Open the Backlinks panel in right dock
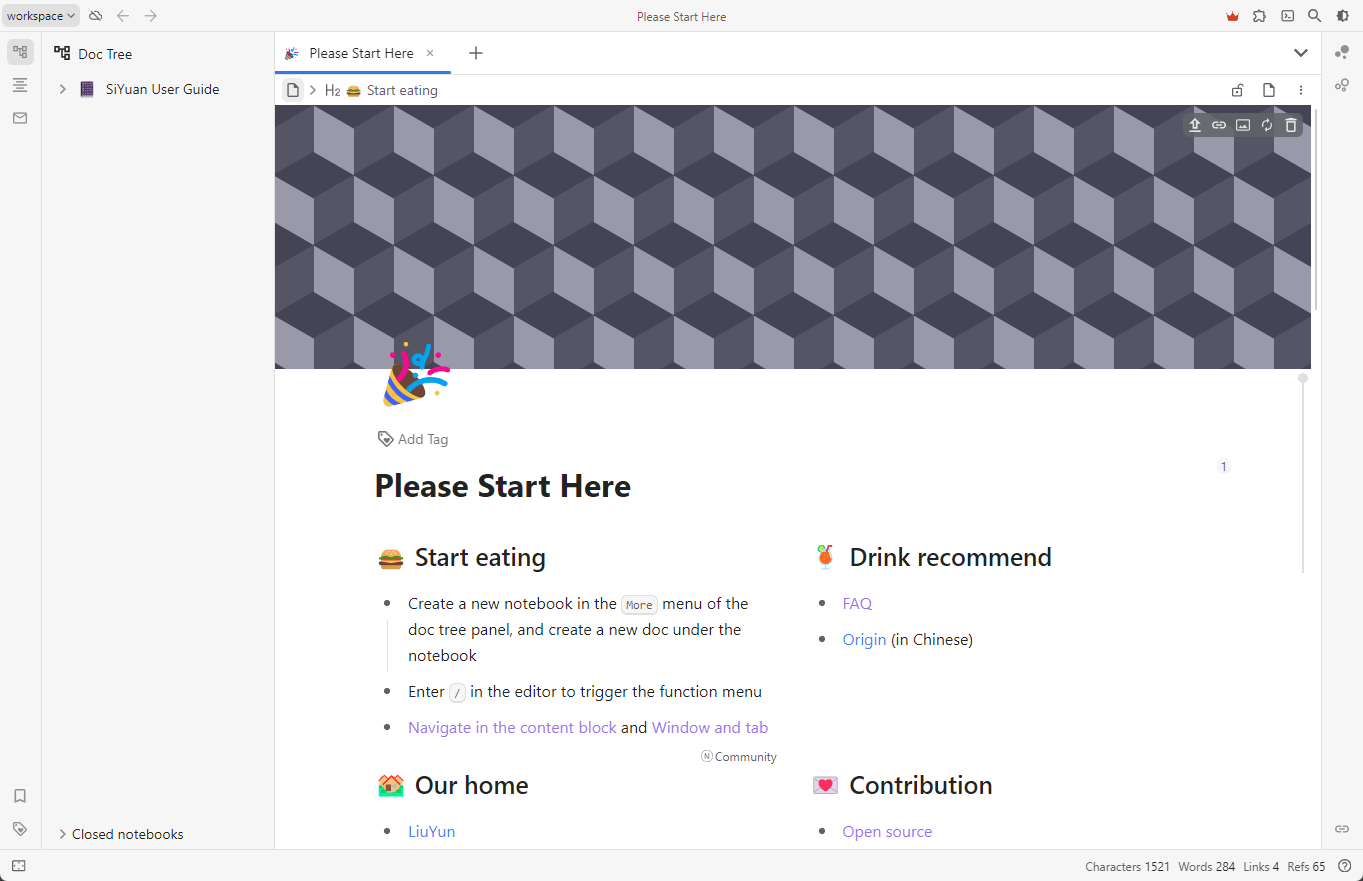This screenshot has height=881, width=1363. coord(1342,829)
